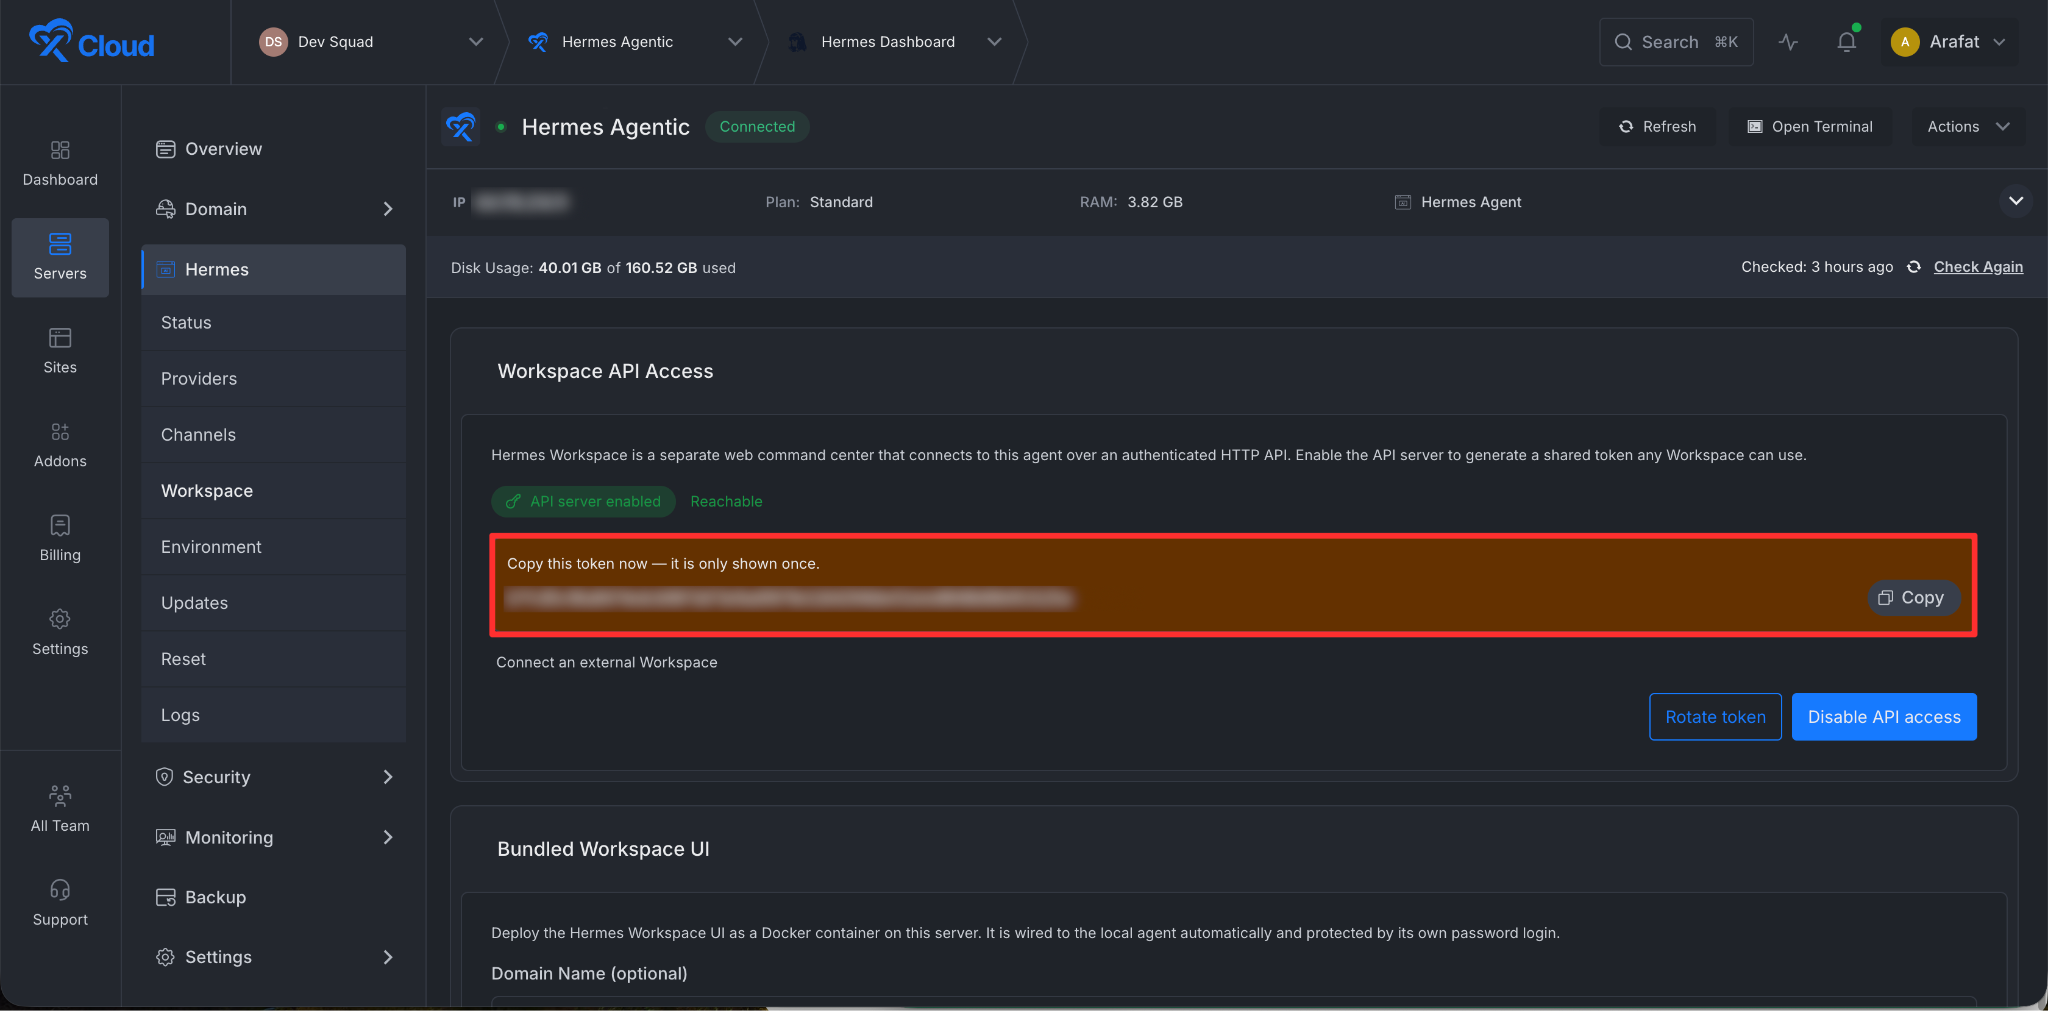Open the Providers submenu item

[x=273, y=379]
